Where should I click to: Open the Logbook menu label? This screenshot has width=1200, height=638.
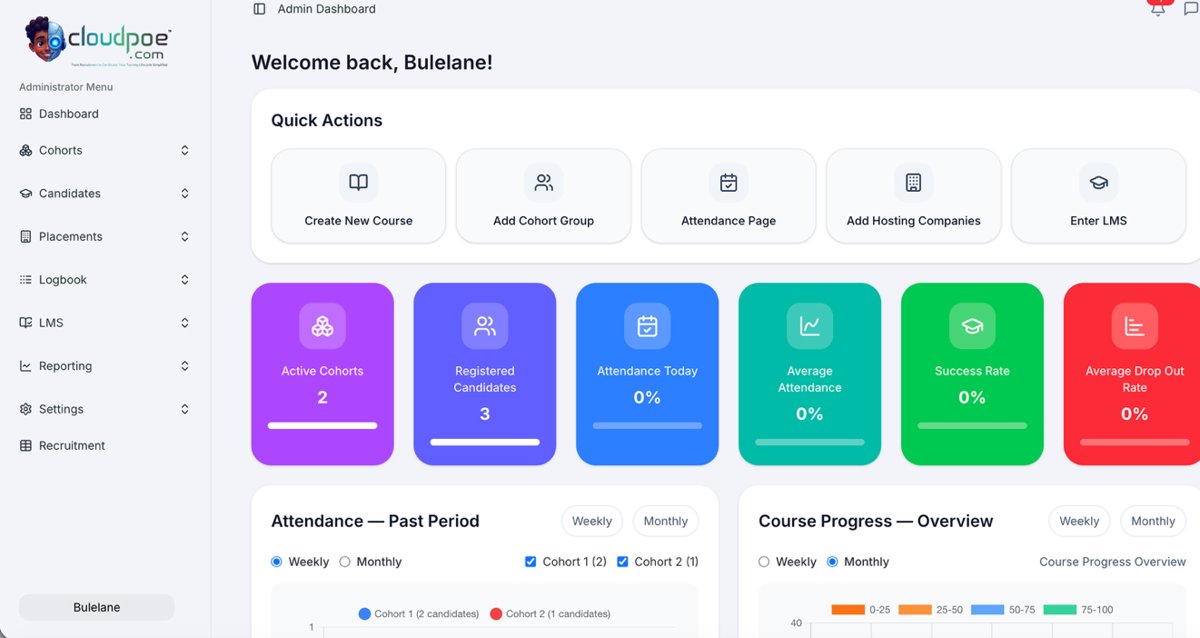[x=63, y=280]
